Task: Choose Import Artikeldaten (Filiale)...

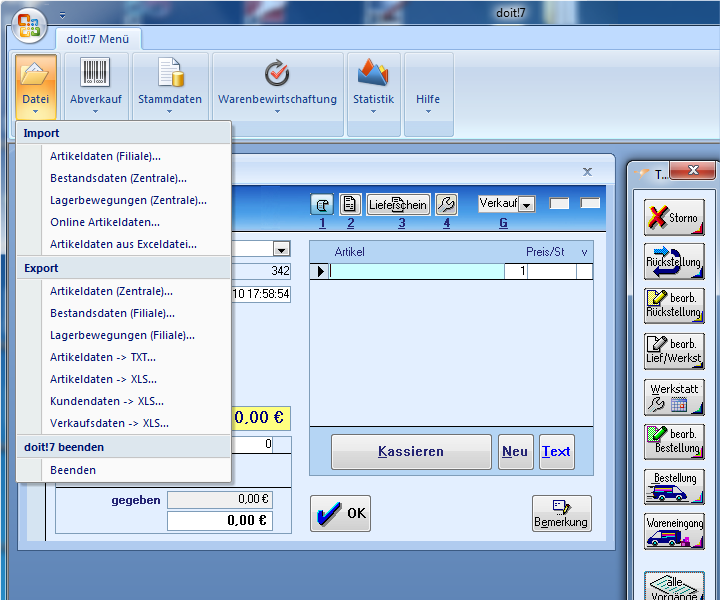Action: click(123, 156)
